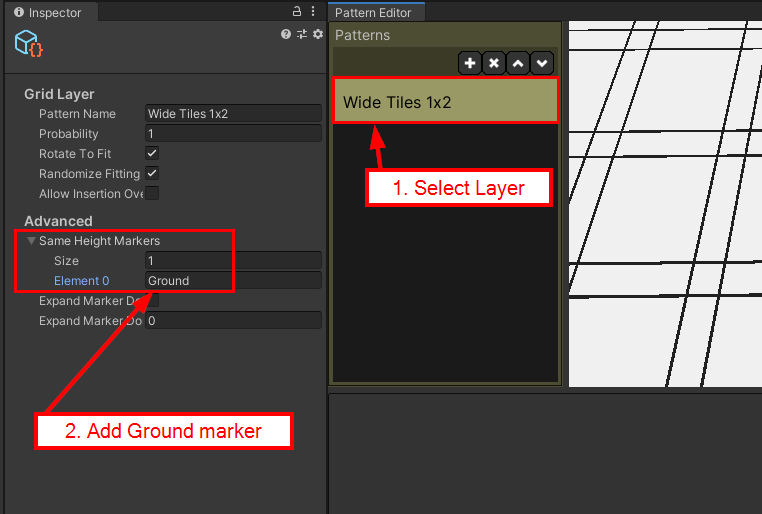Viewport: 762px width, 514px height.
Task: Toggle Rotate To Fit checkbox
Action: pos(152,154)
